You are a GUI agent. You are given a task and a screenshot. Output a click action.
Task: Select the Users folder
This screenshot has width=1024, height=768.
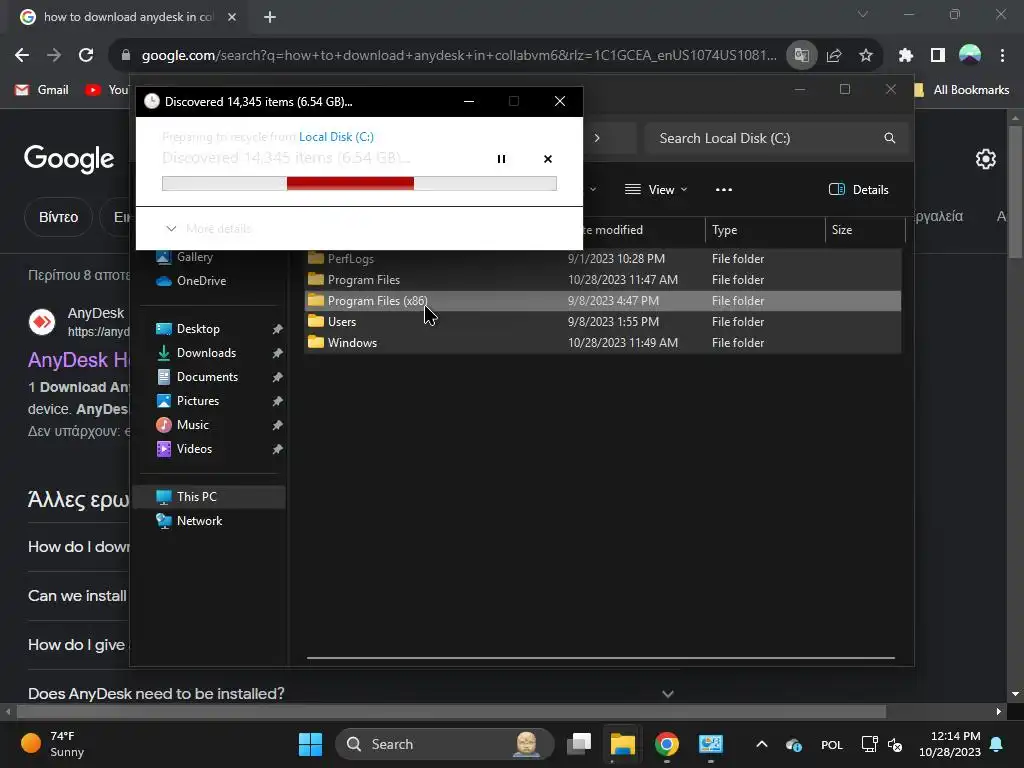[603, 321]
